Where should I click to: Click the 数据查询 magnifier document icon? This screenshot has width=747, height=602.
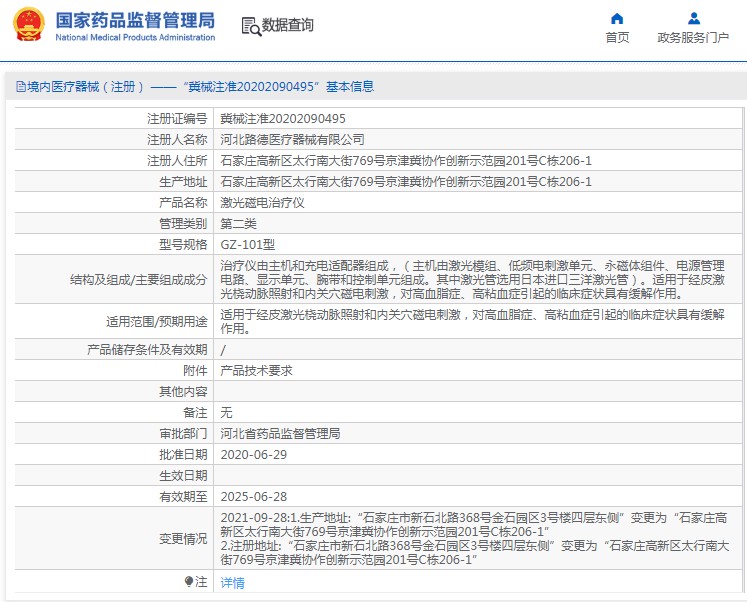pos(250,25)
